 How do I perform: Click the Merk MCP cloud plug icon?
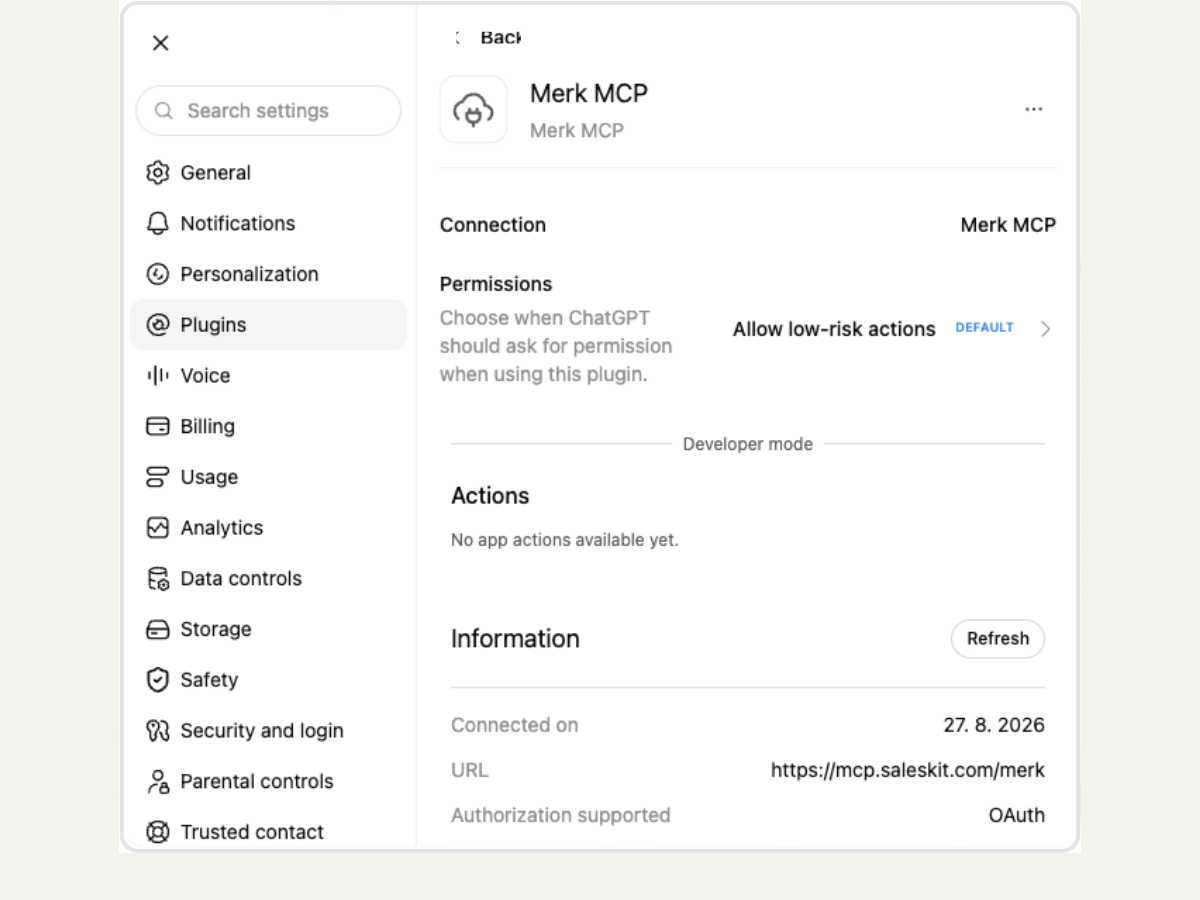click(473, 109)
